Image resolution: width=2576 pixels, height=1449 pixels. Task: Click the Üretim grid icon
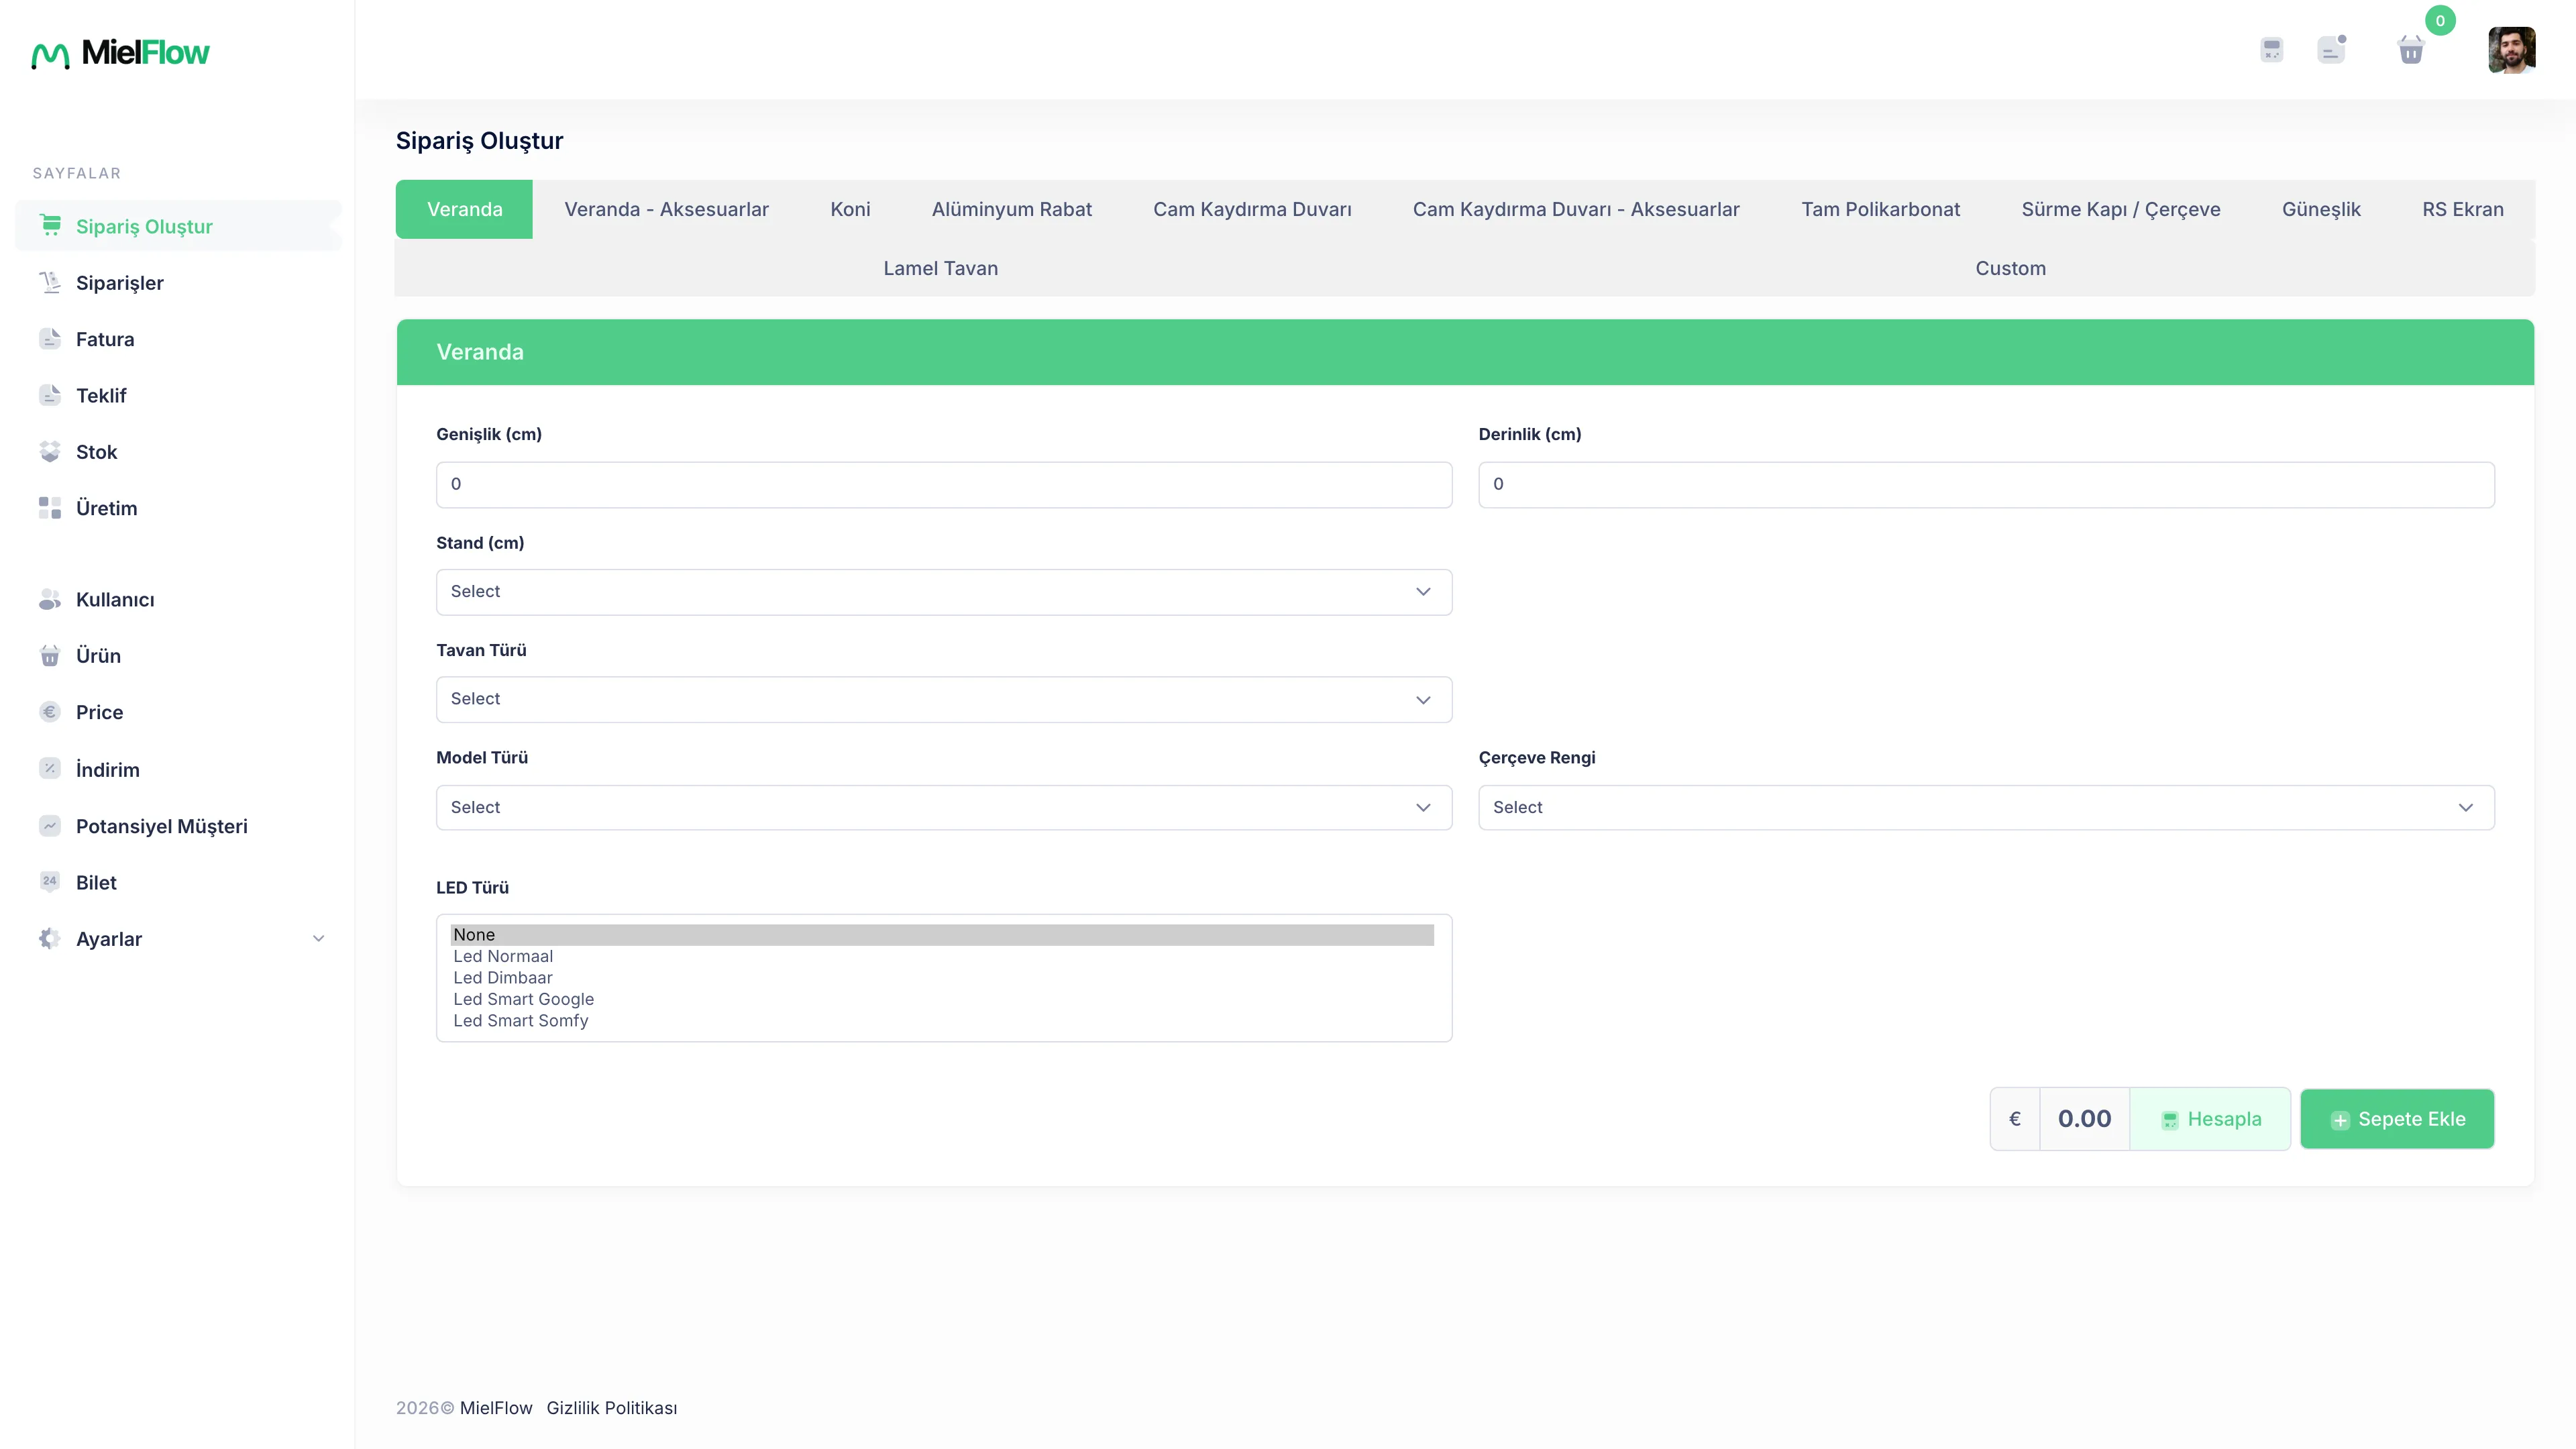point(50,508)
